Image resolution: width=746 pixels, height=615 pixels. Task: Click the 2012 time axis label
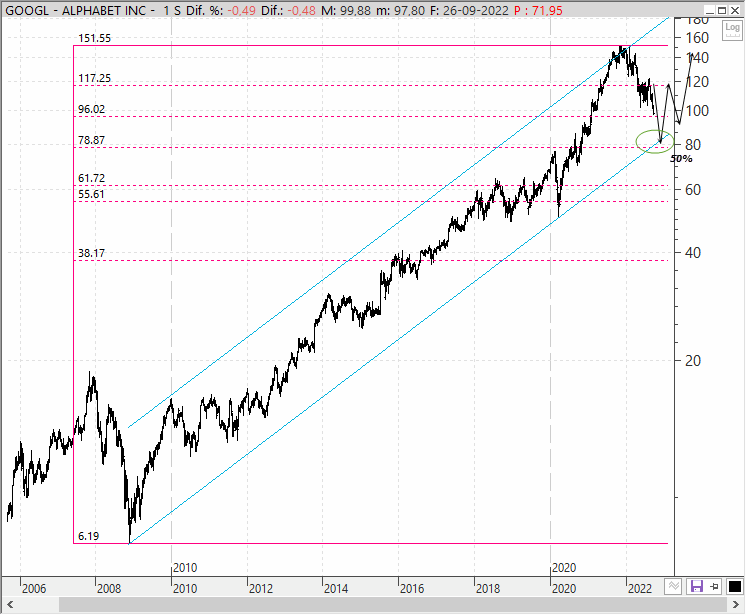261,589
